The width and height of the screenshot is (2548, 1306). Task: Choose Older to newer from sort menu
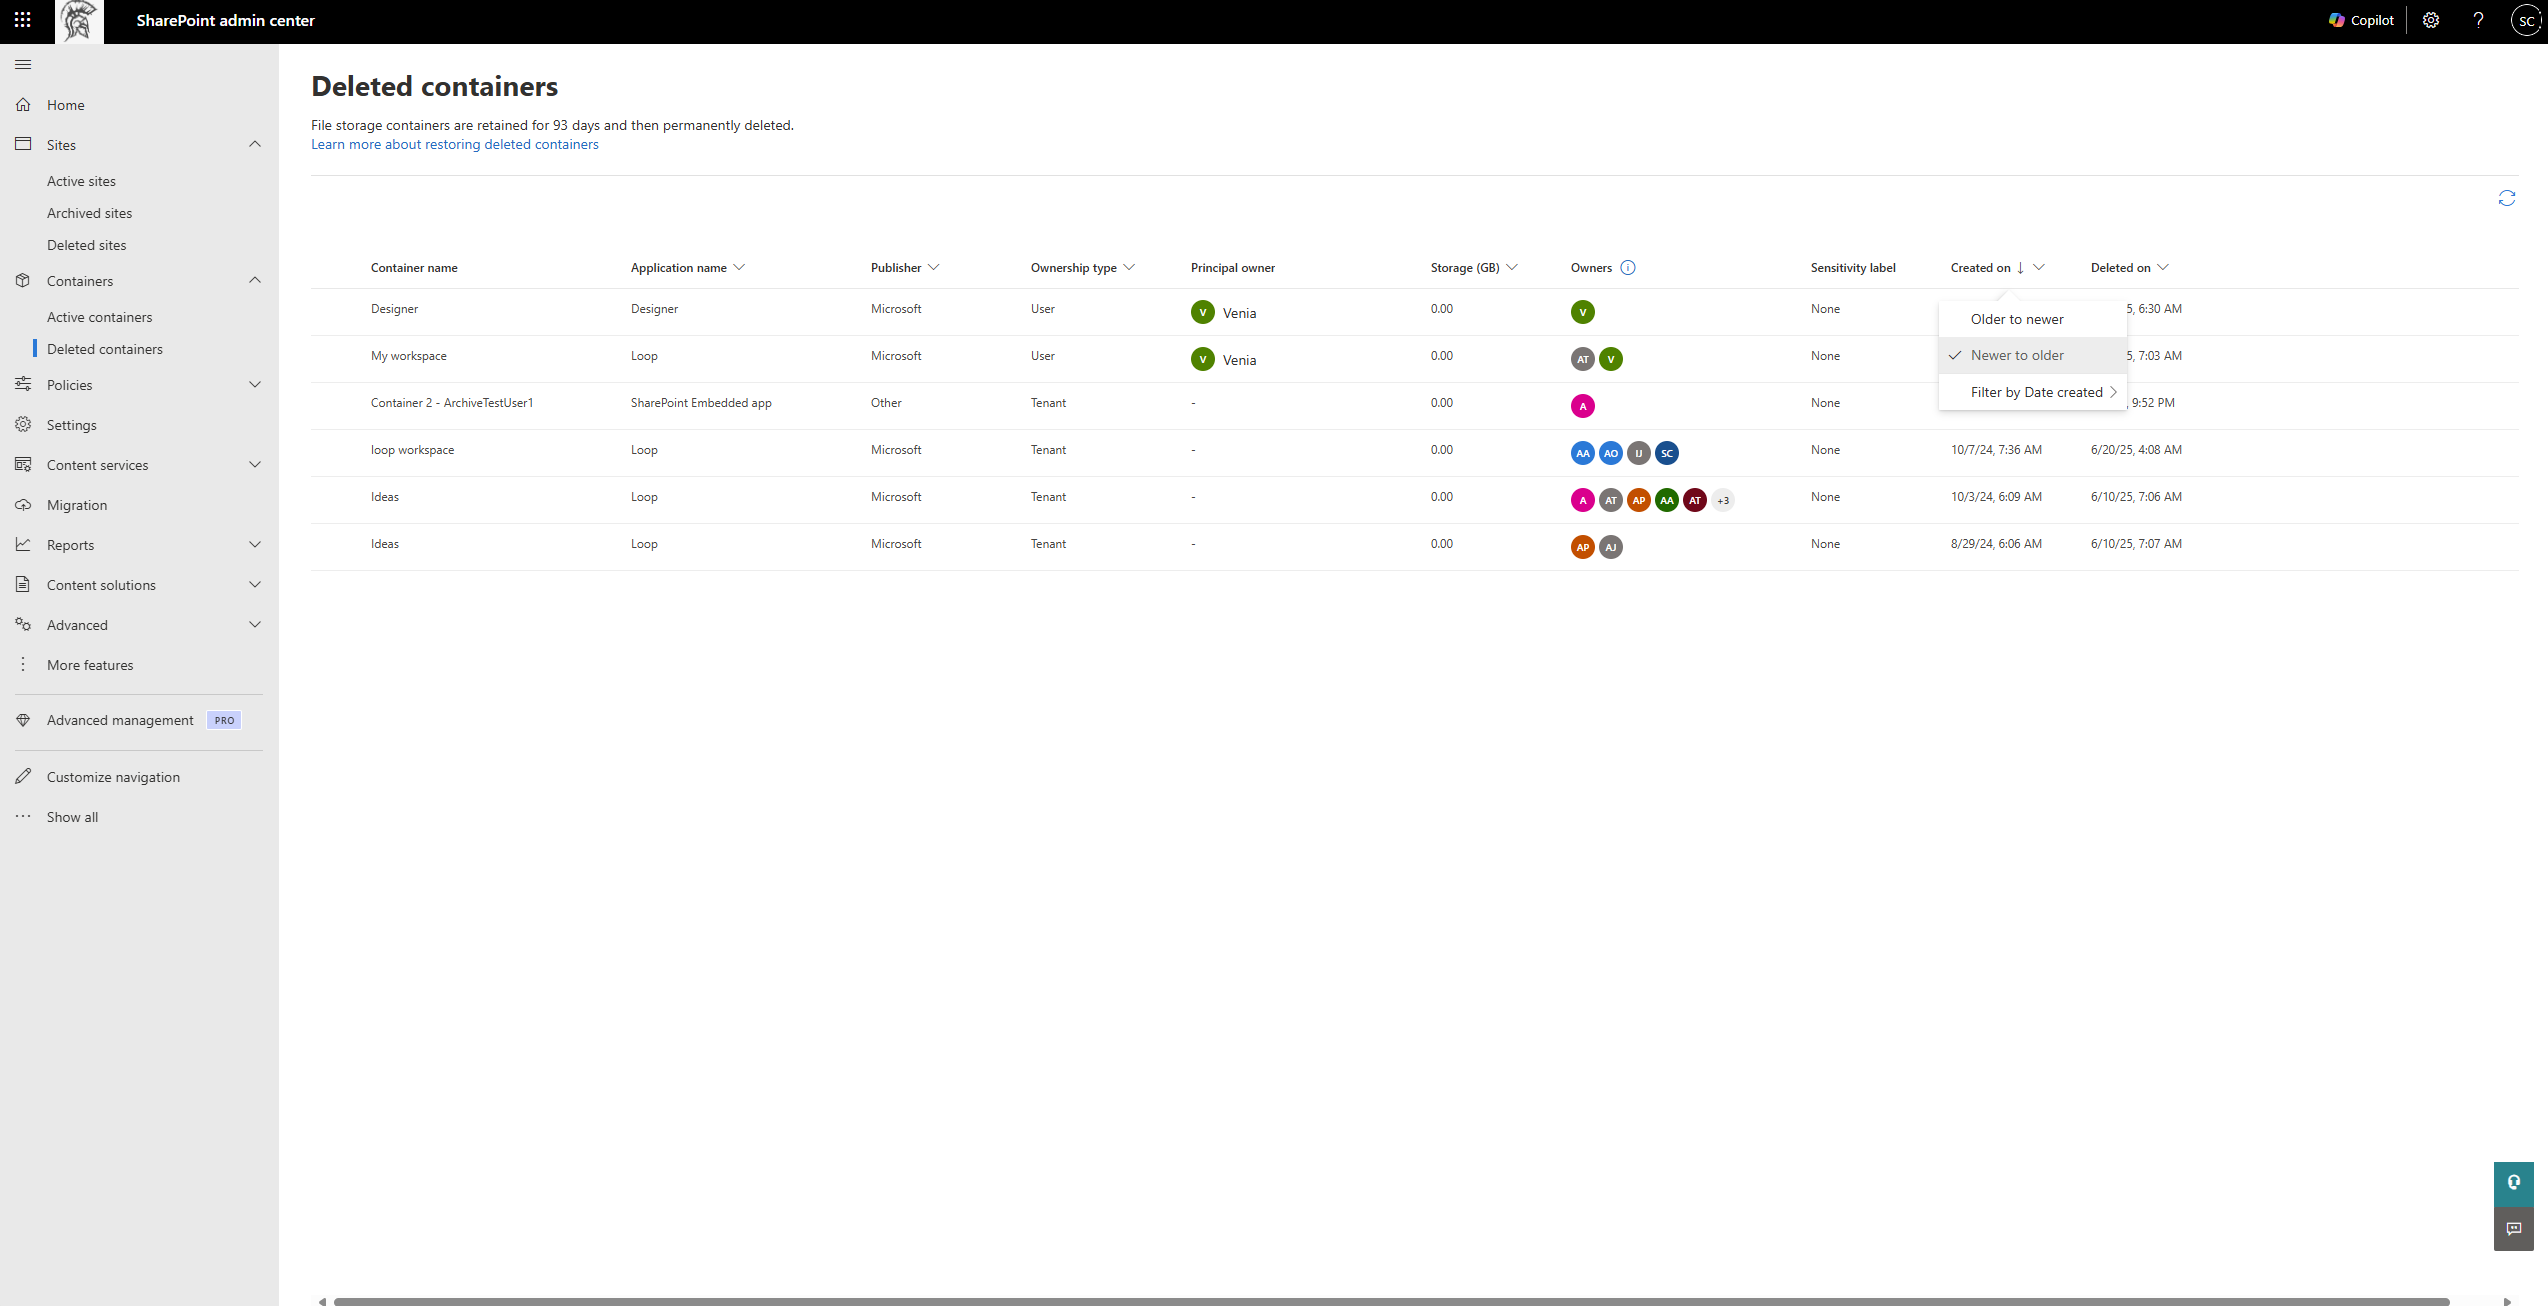tap(2018, 318)
